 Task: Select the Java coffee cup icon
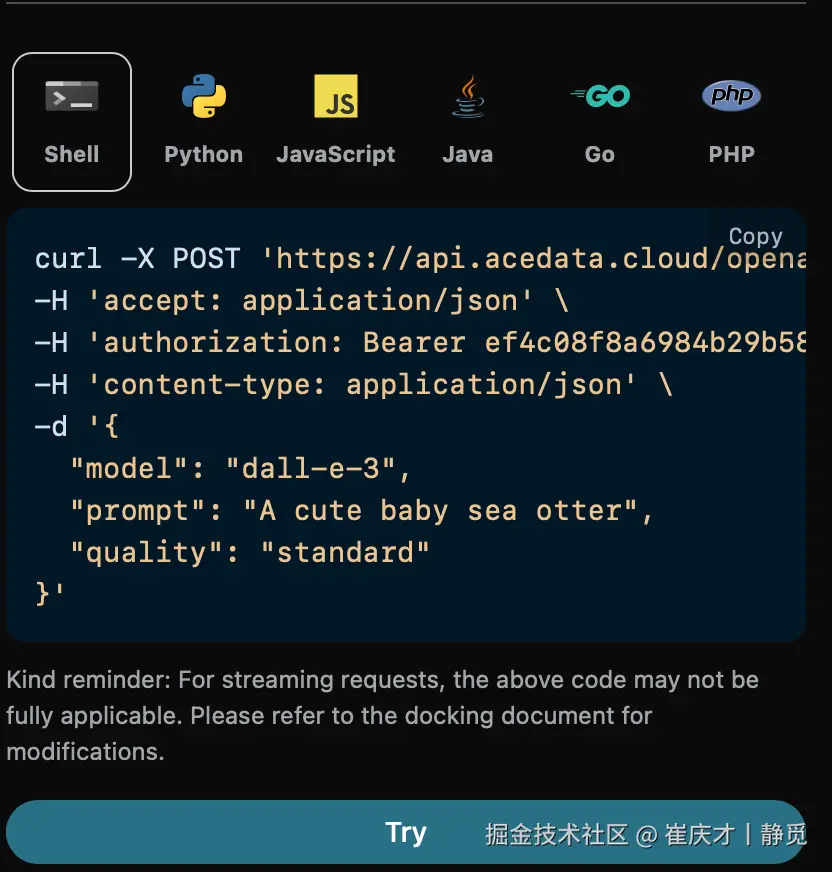pyautogui.click(x=468, y=96)
